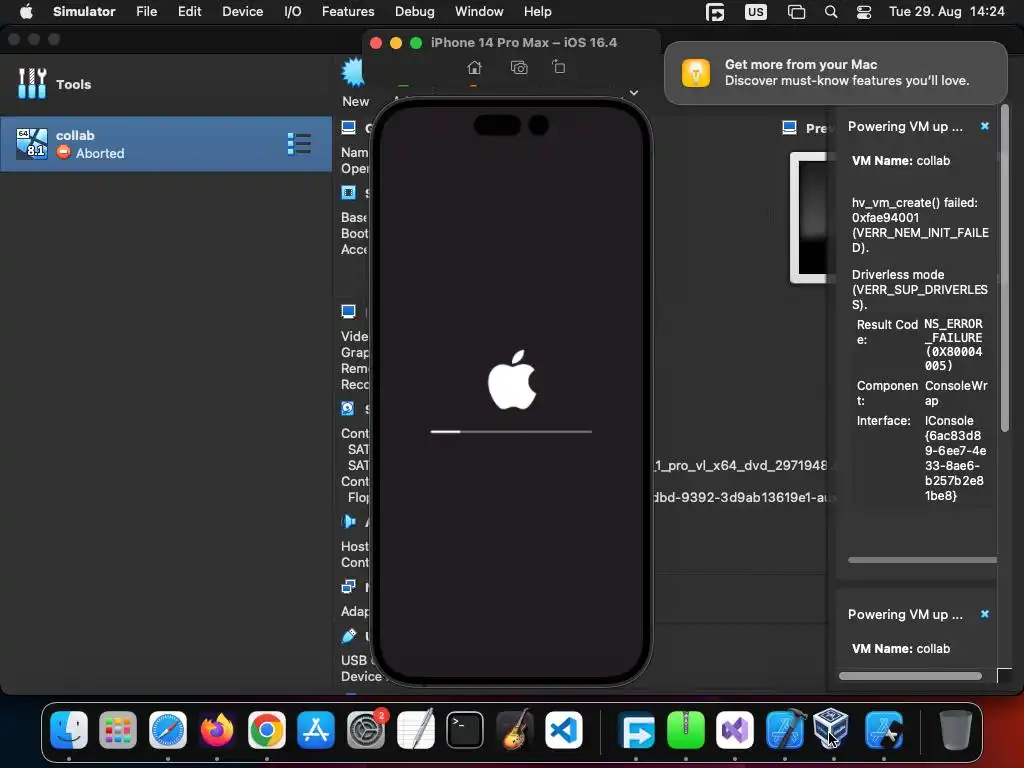Click the Network section icon
This screenshot has height=768, width=1024.
(349, 586)
